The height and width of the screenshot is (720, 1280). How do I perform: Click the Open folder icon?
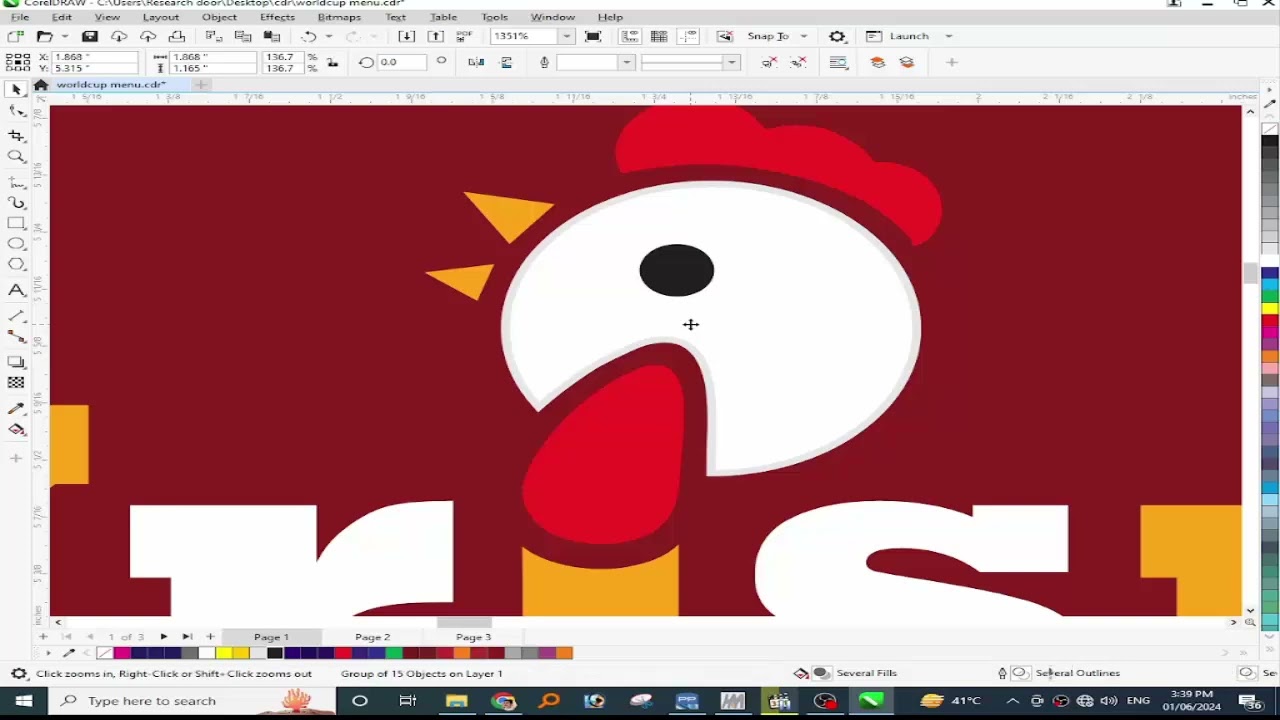(45, 36)
